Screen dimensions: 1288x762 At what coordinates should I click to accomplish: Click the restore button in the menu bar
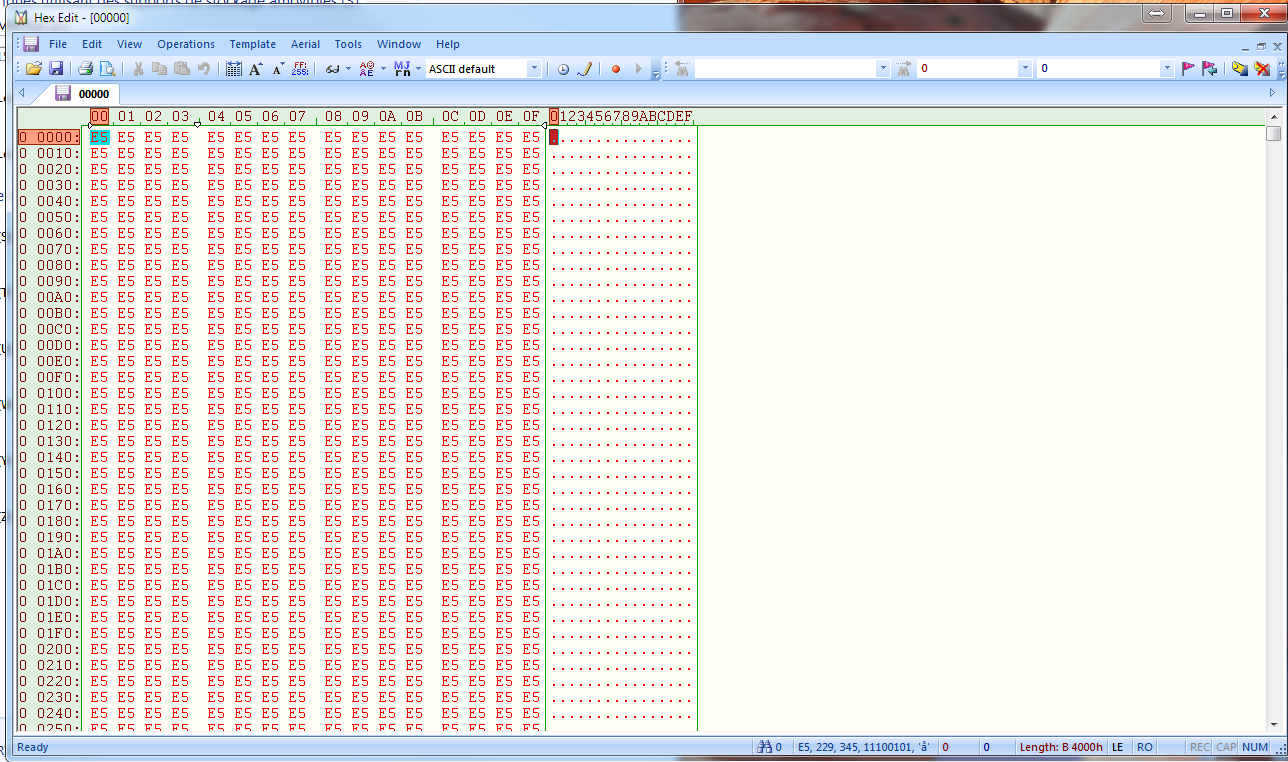point(1261,47)
